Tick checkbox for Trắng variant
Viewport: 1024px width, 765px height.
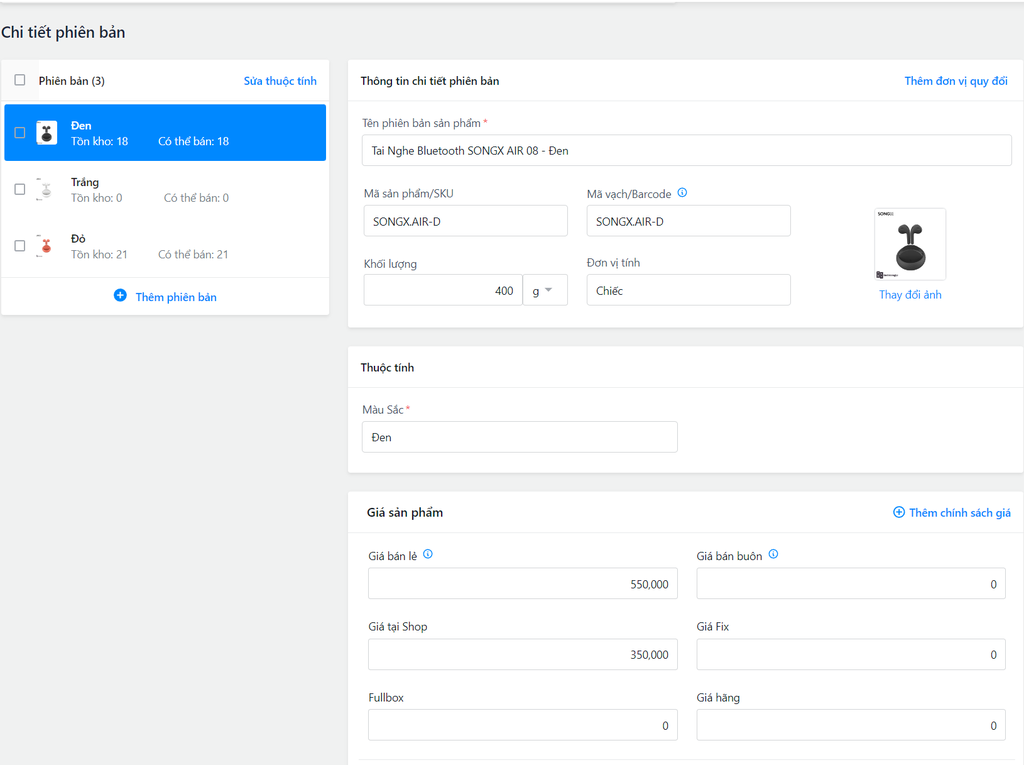pos(20,189)
